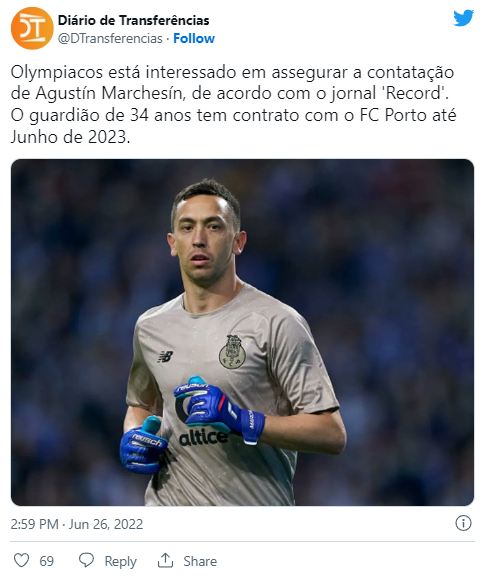Click the @DTransferencias handle
This screenshot has height=578, width=485.
tap(110, 38)
